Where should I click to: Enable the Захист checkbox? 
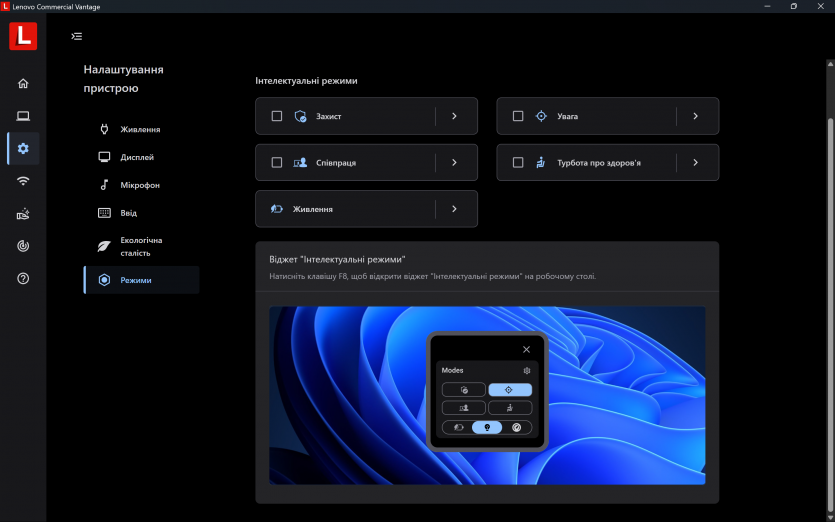coord(277,116)
